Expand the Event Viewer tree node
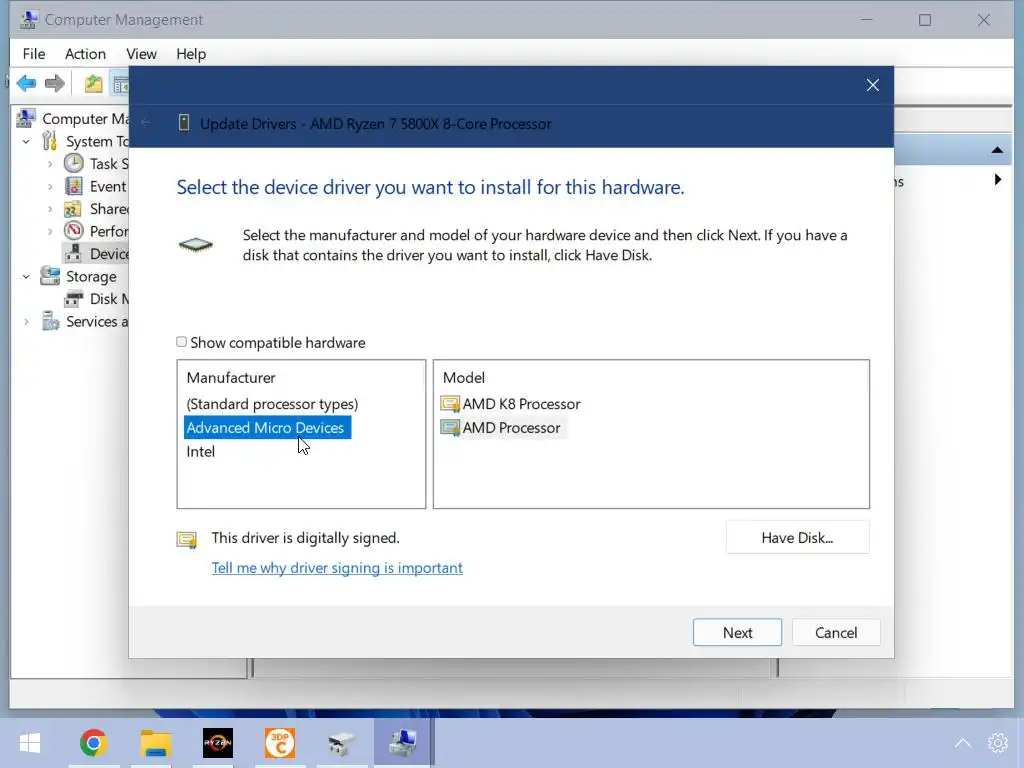This screenshot has width=1024, height=768. pyautogui.click(x=50, y=187)
